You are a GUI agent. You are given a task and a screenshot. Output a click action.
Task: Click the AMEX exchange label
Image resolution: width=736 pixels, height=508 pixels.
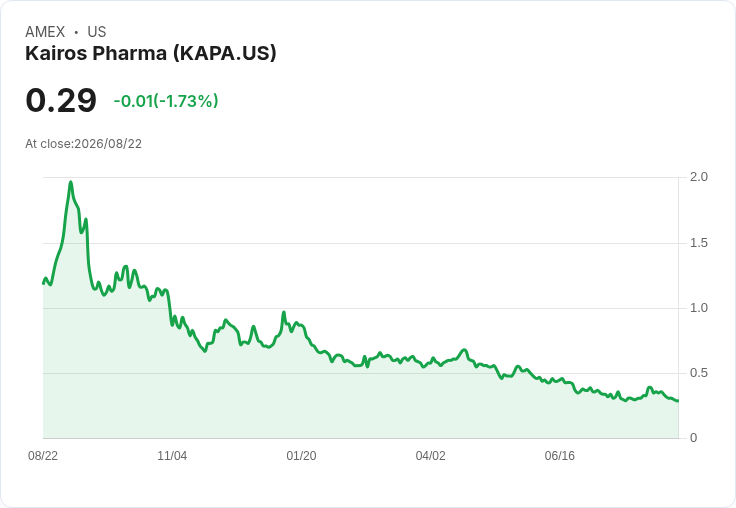pos(45,32)
